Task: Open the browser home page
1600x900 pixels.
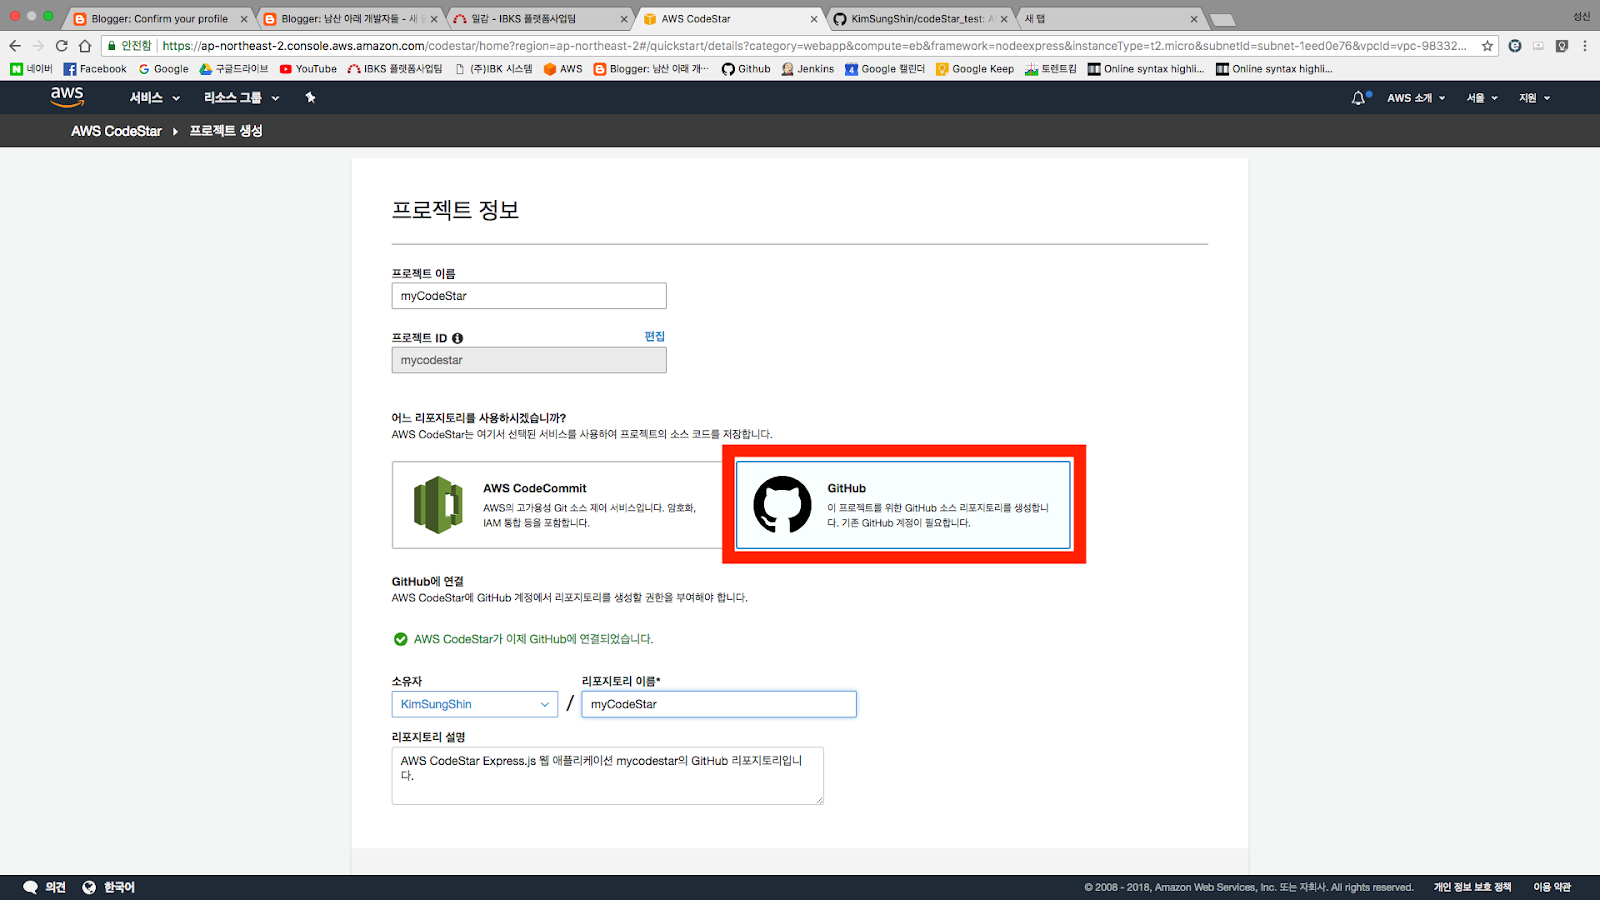Action: pos(85,46)
